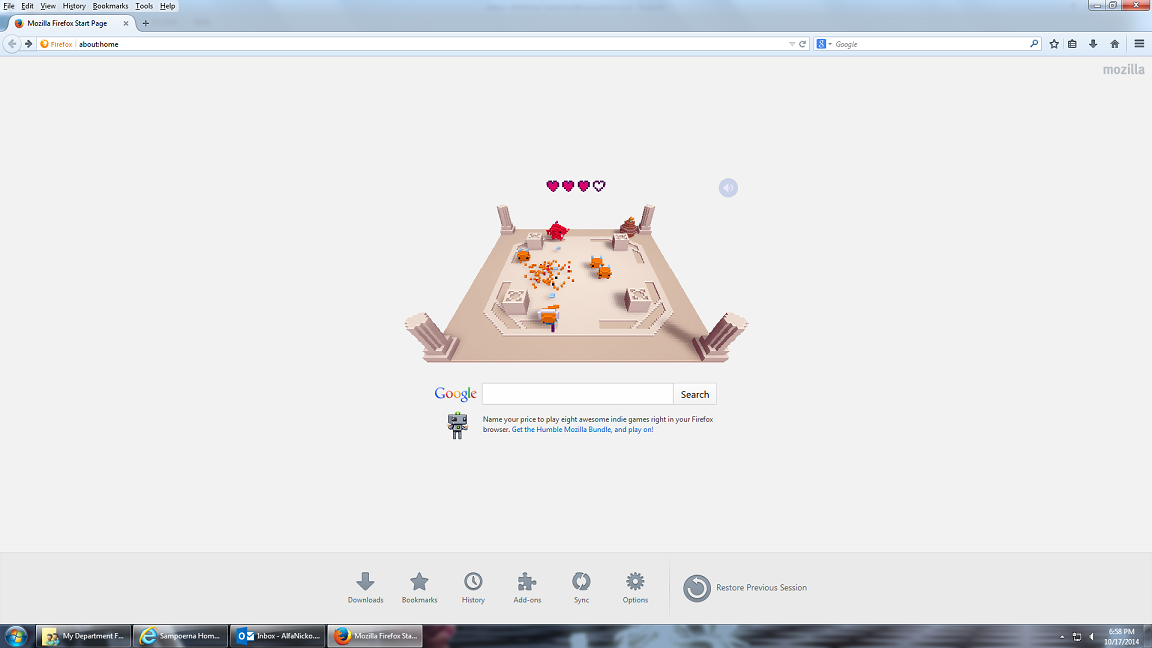
Task: Click Restore Previous Session button
Action: coord(745,588)
